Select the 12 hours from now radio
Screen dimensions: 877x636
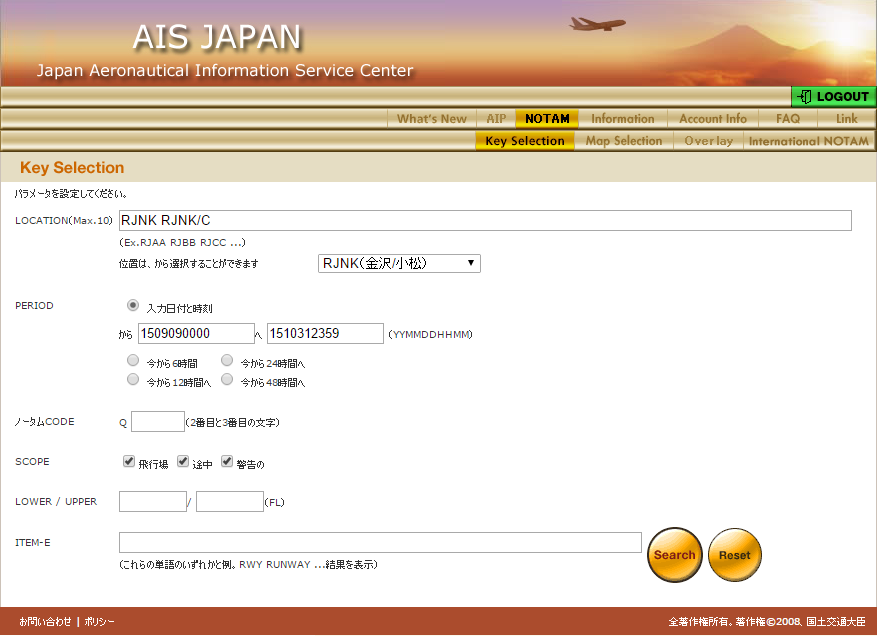click(133, 379)
